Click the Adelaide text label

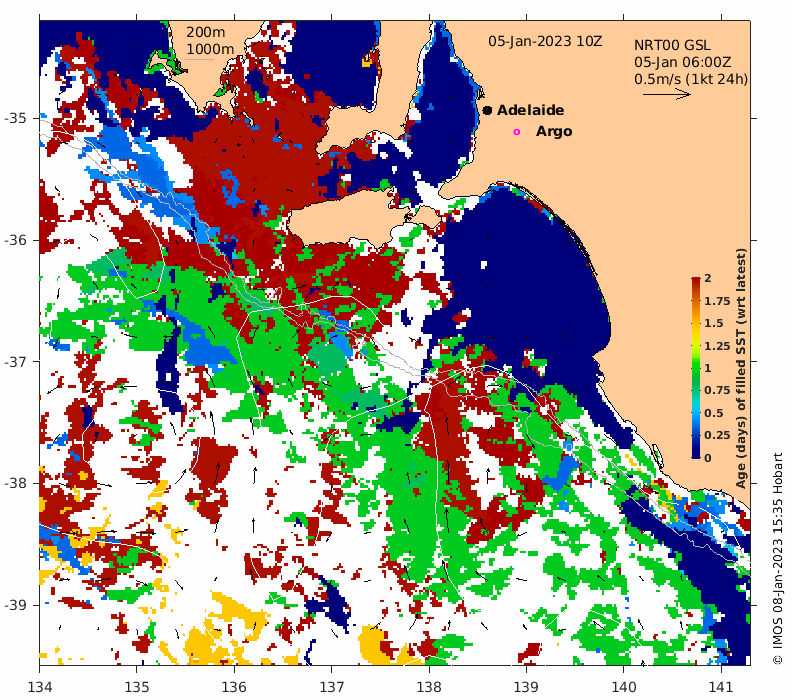point(530,110)
